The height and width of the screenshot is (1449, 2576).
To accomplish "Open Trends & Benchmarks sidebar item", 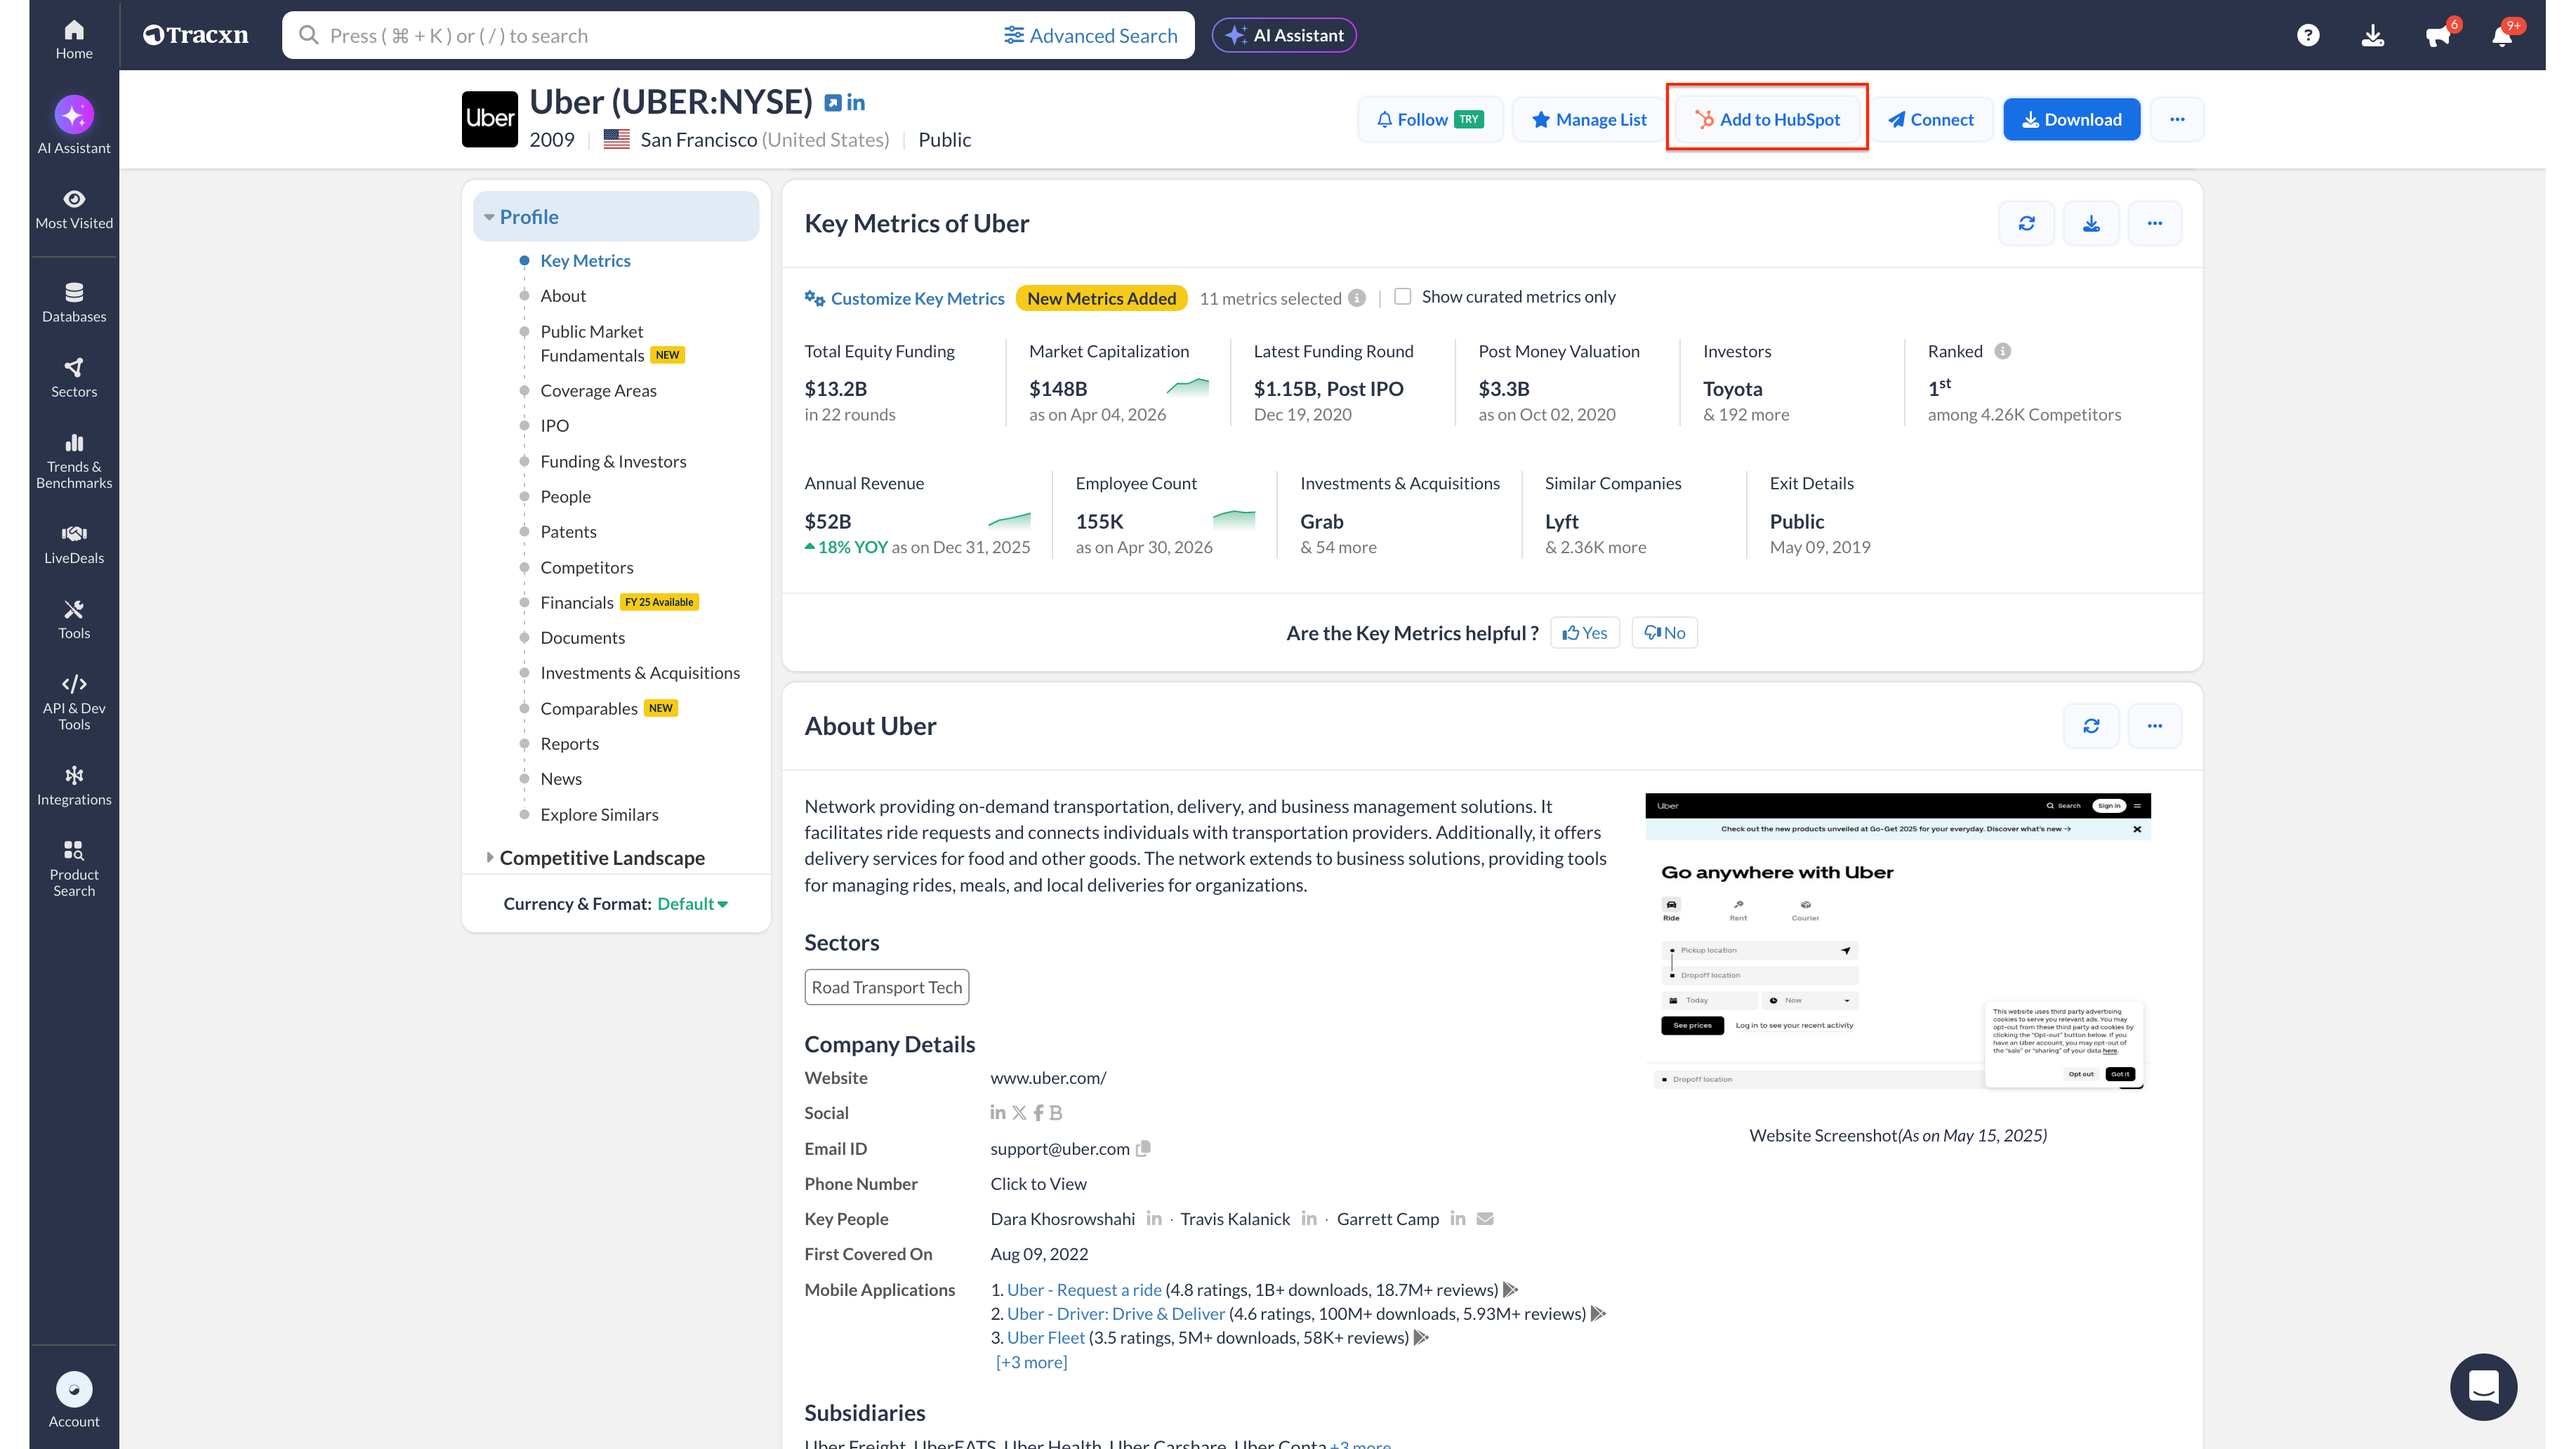I will [74, 462].
